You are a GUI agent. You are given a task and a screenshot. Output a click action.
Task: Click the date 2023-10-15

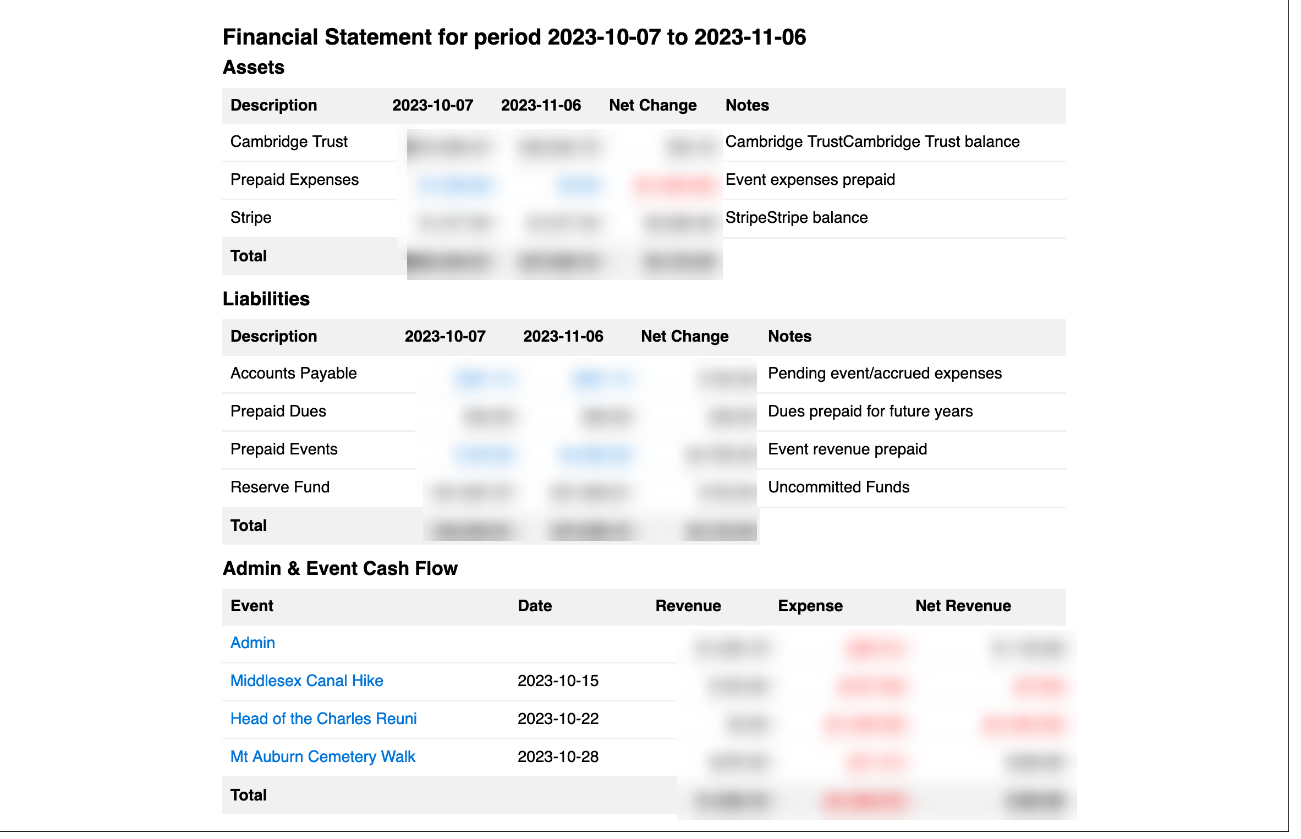tap(558, 681)
